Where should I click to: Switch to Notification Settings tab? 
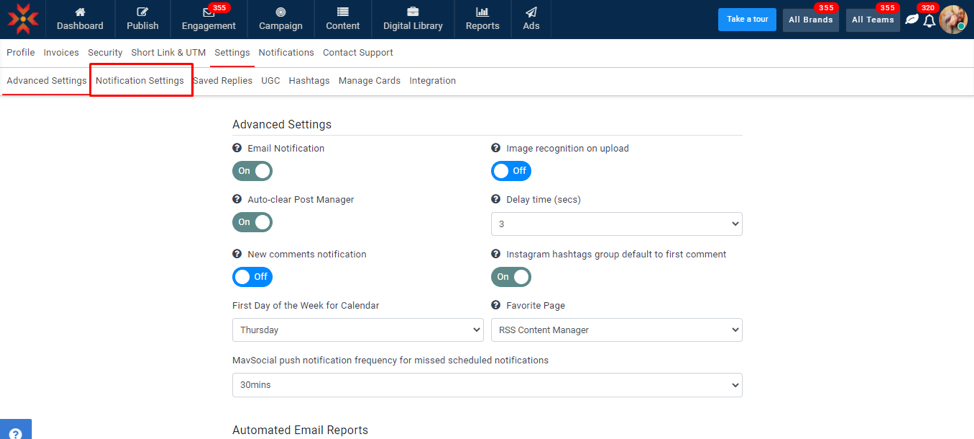[x=140, y=81]
